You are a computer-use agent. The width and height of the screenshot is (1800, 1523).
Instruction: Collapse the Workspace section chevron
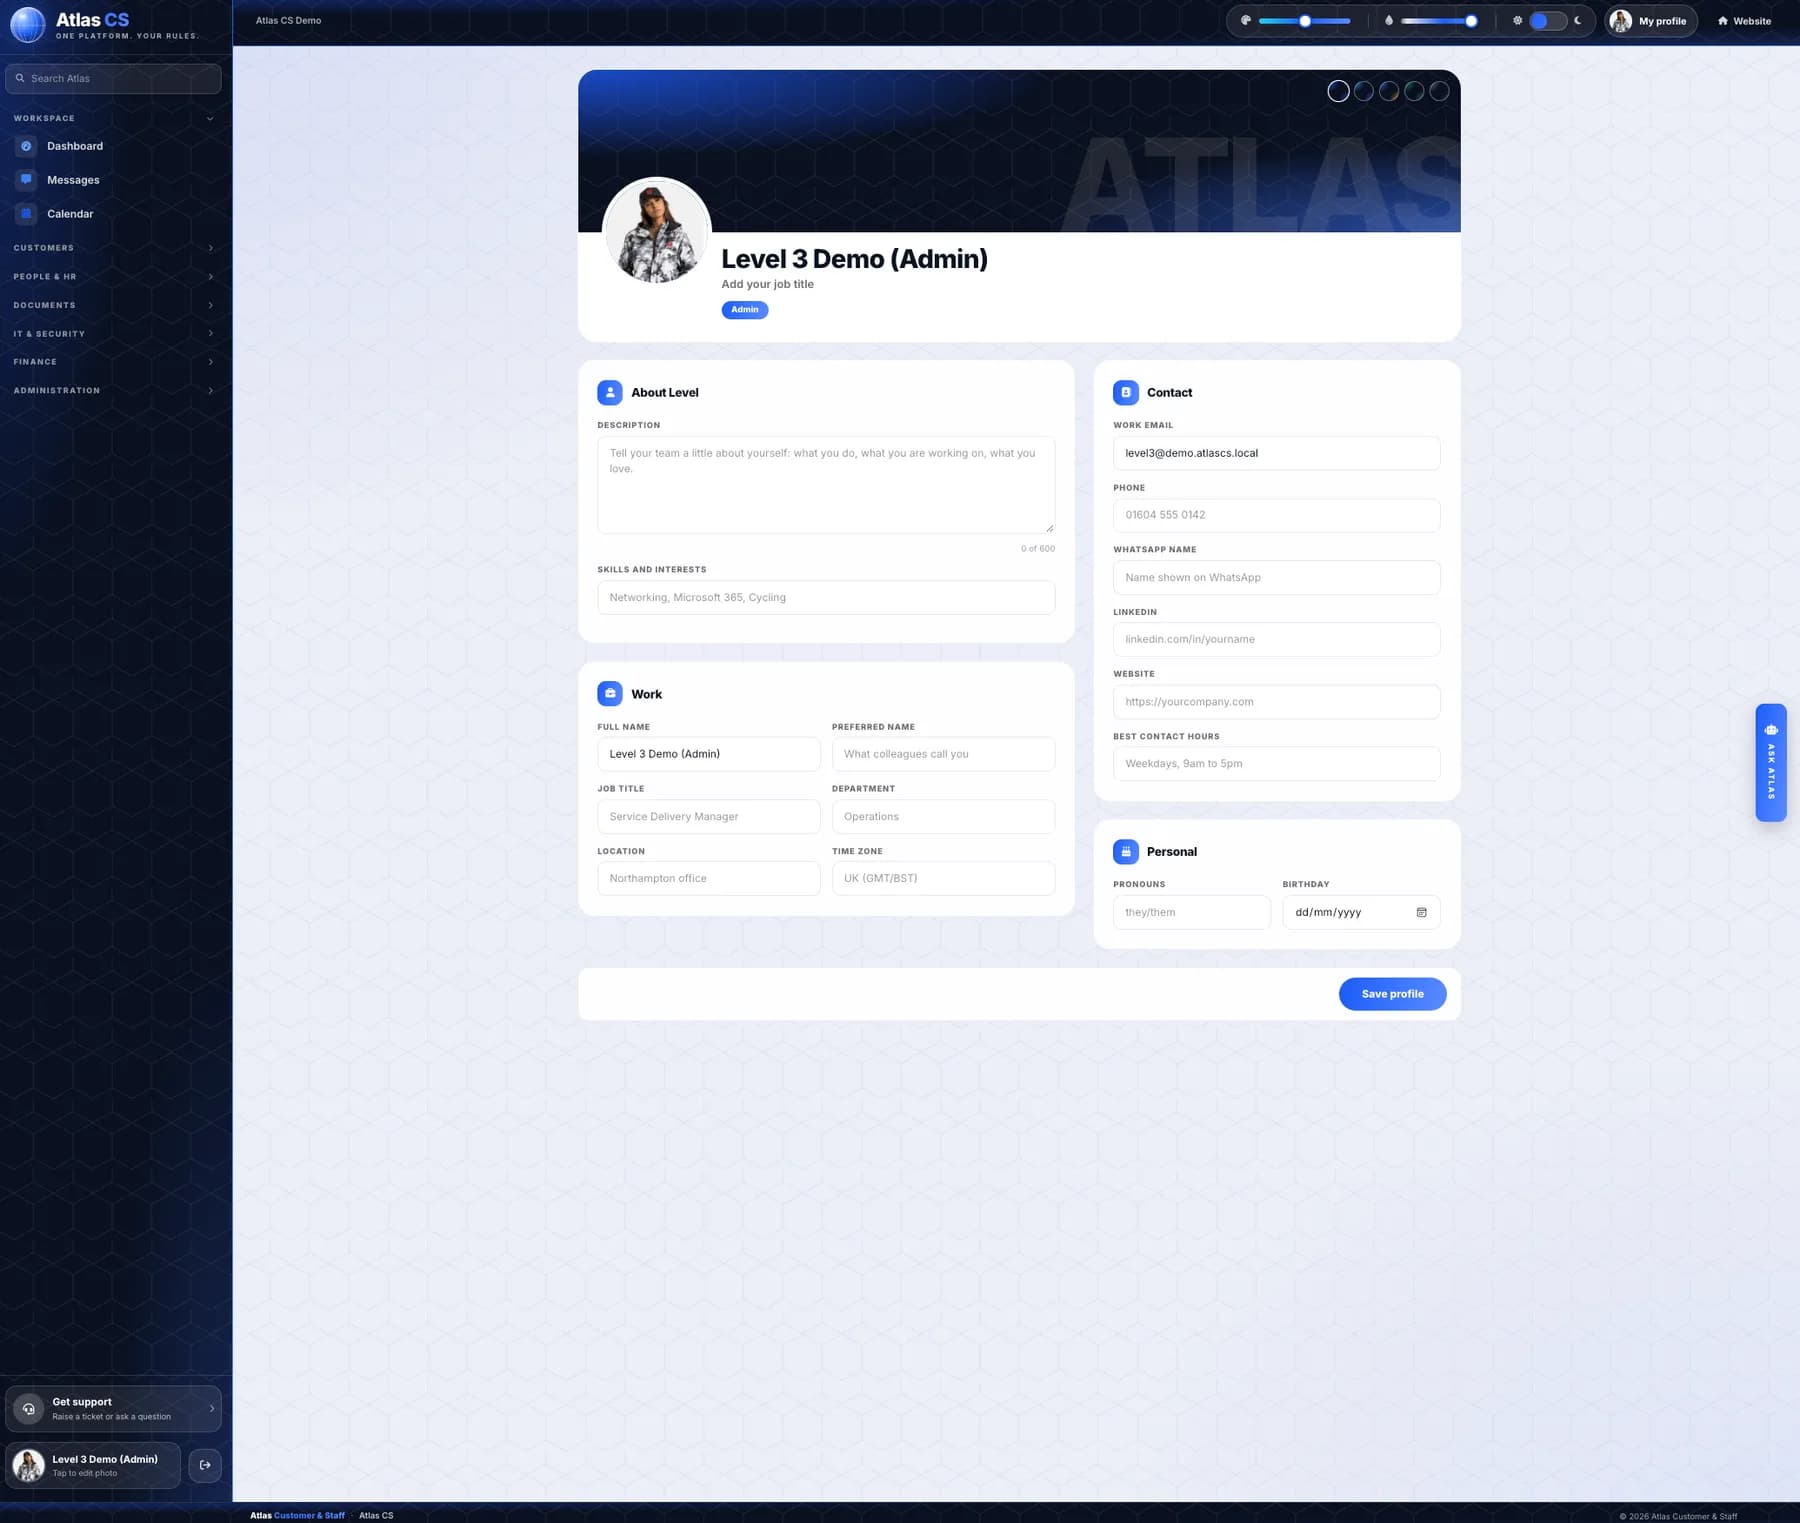210,118
